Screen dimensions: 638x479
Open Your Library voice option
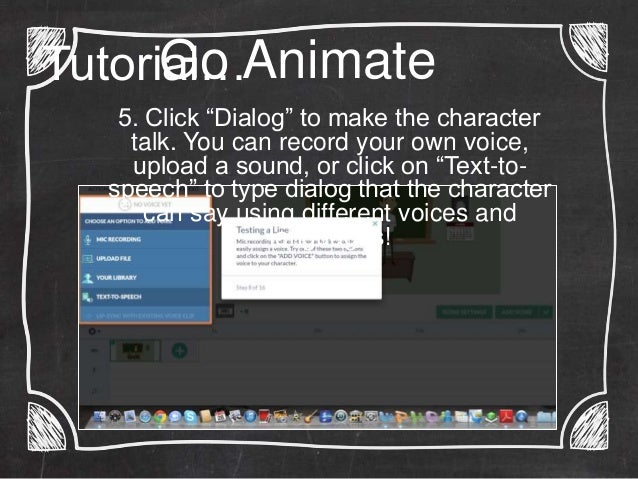point(145,278)
